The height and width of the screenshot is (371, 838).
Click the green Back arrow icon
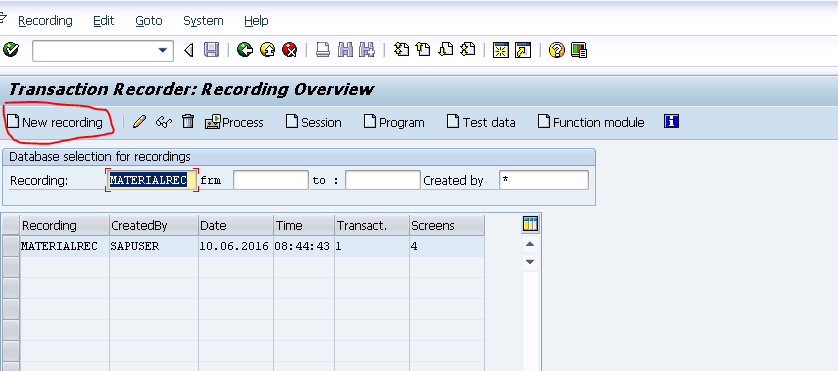[x=245, y=50]
